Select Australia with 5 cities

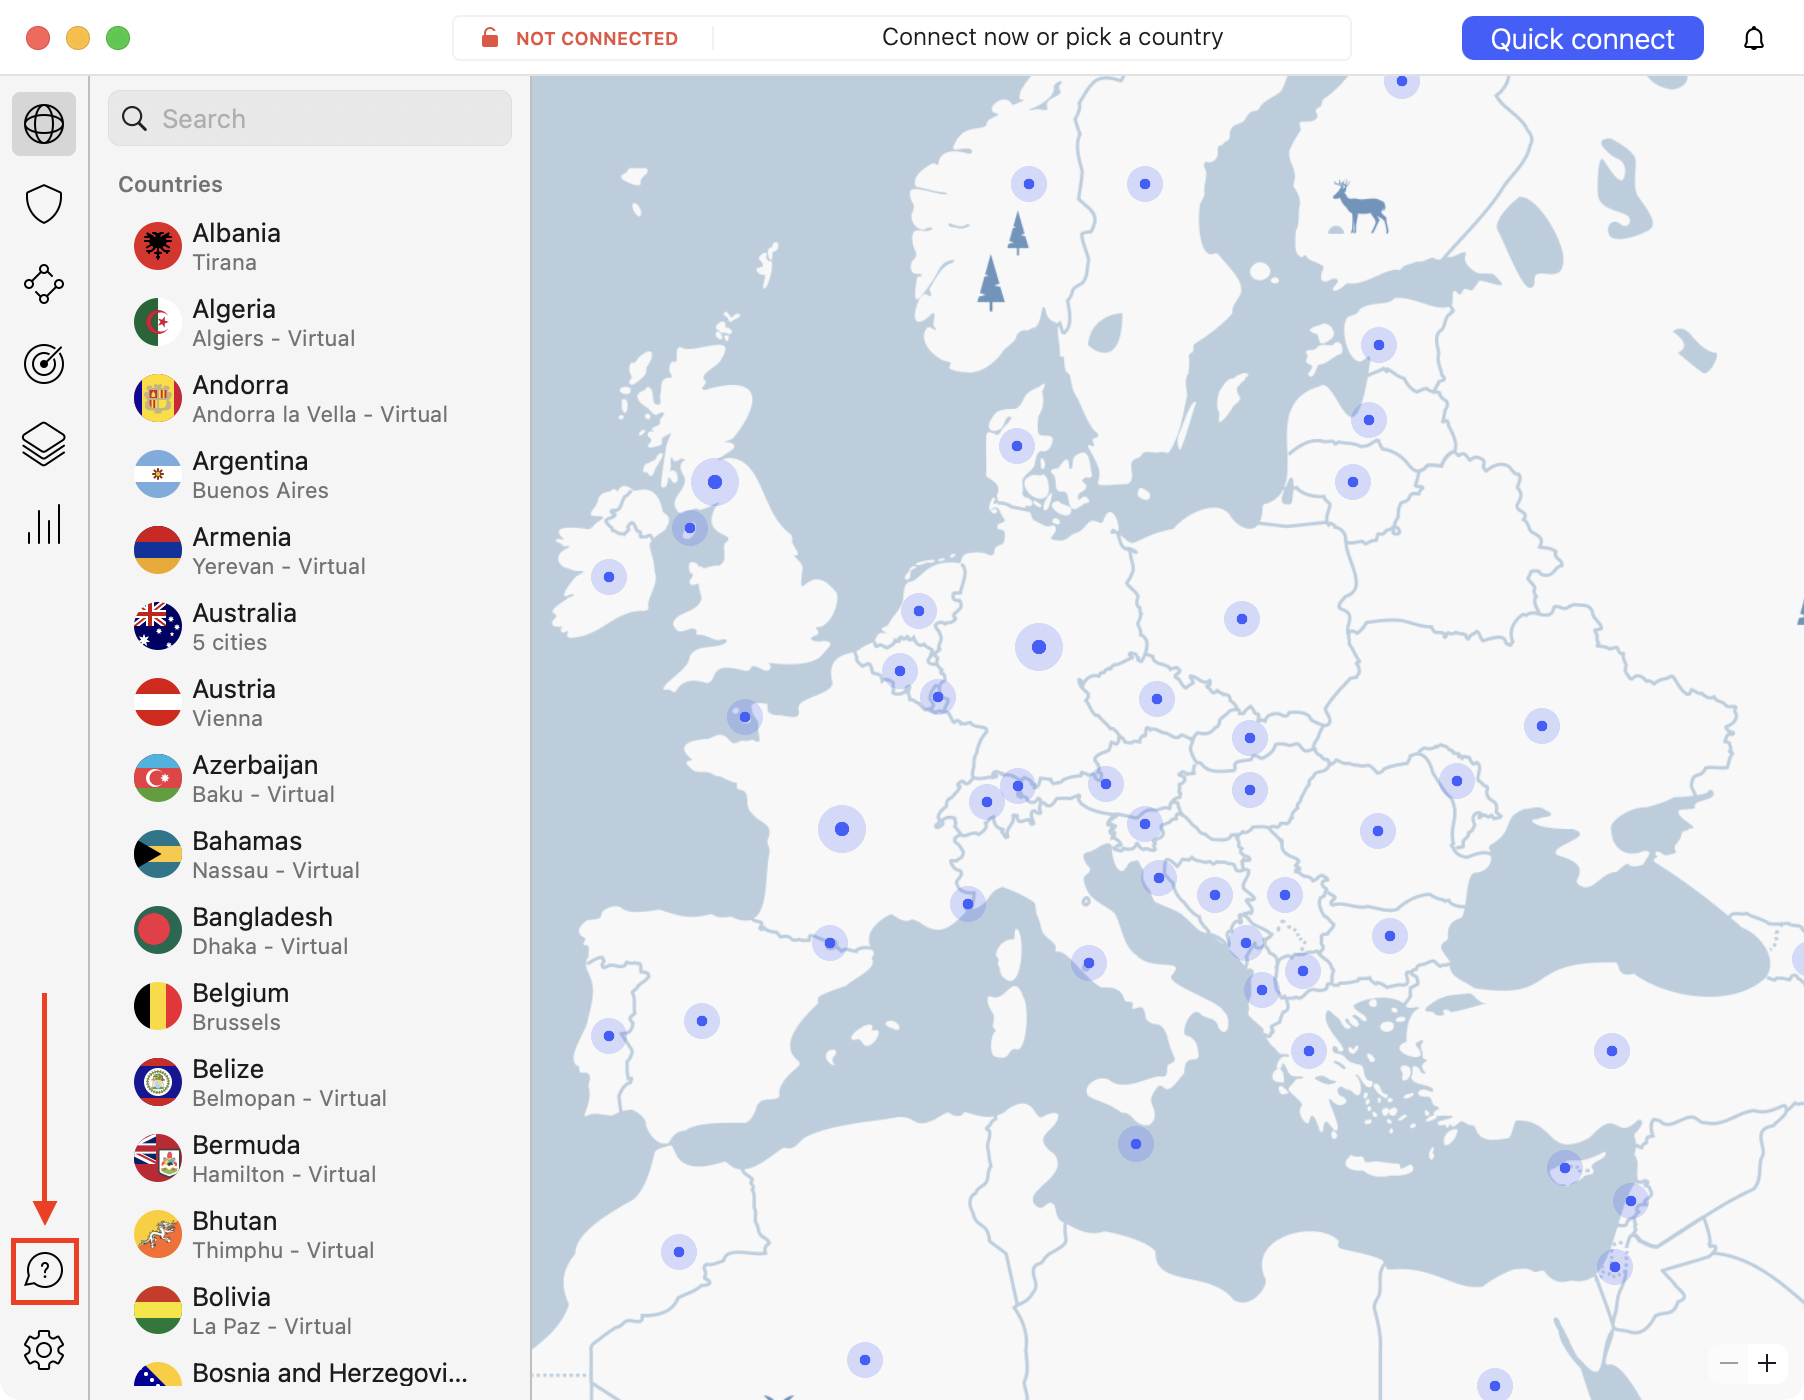pyautogui.click(x=244, y=627)
